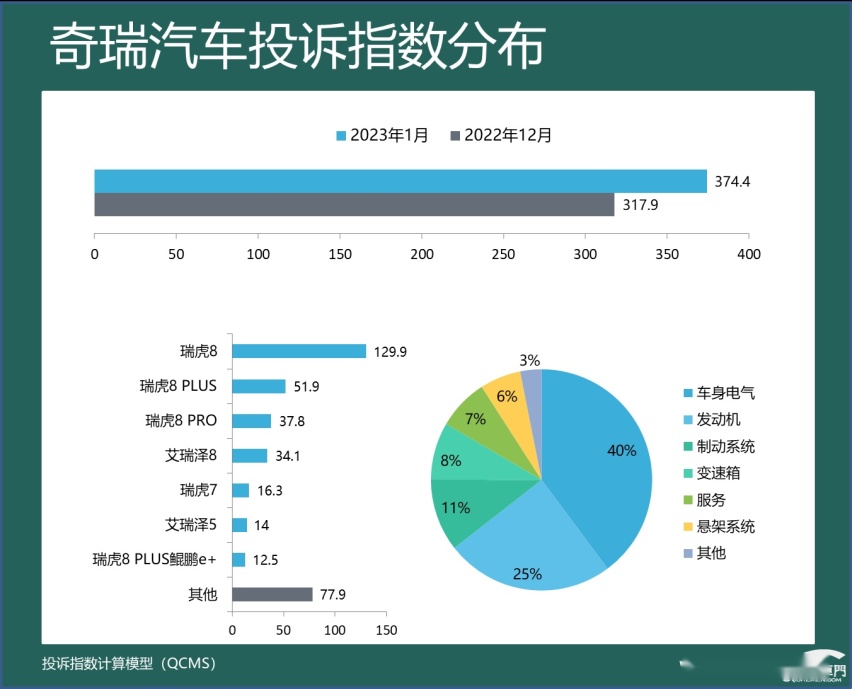Select the blue bar valued 374.4
The image size is (852, 689).
(400, 181)
